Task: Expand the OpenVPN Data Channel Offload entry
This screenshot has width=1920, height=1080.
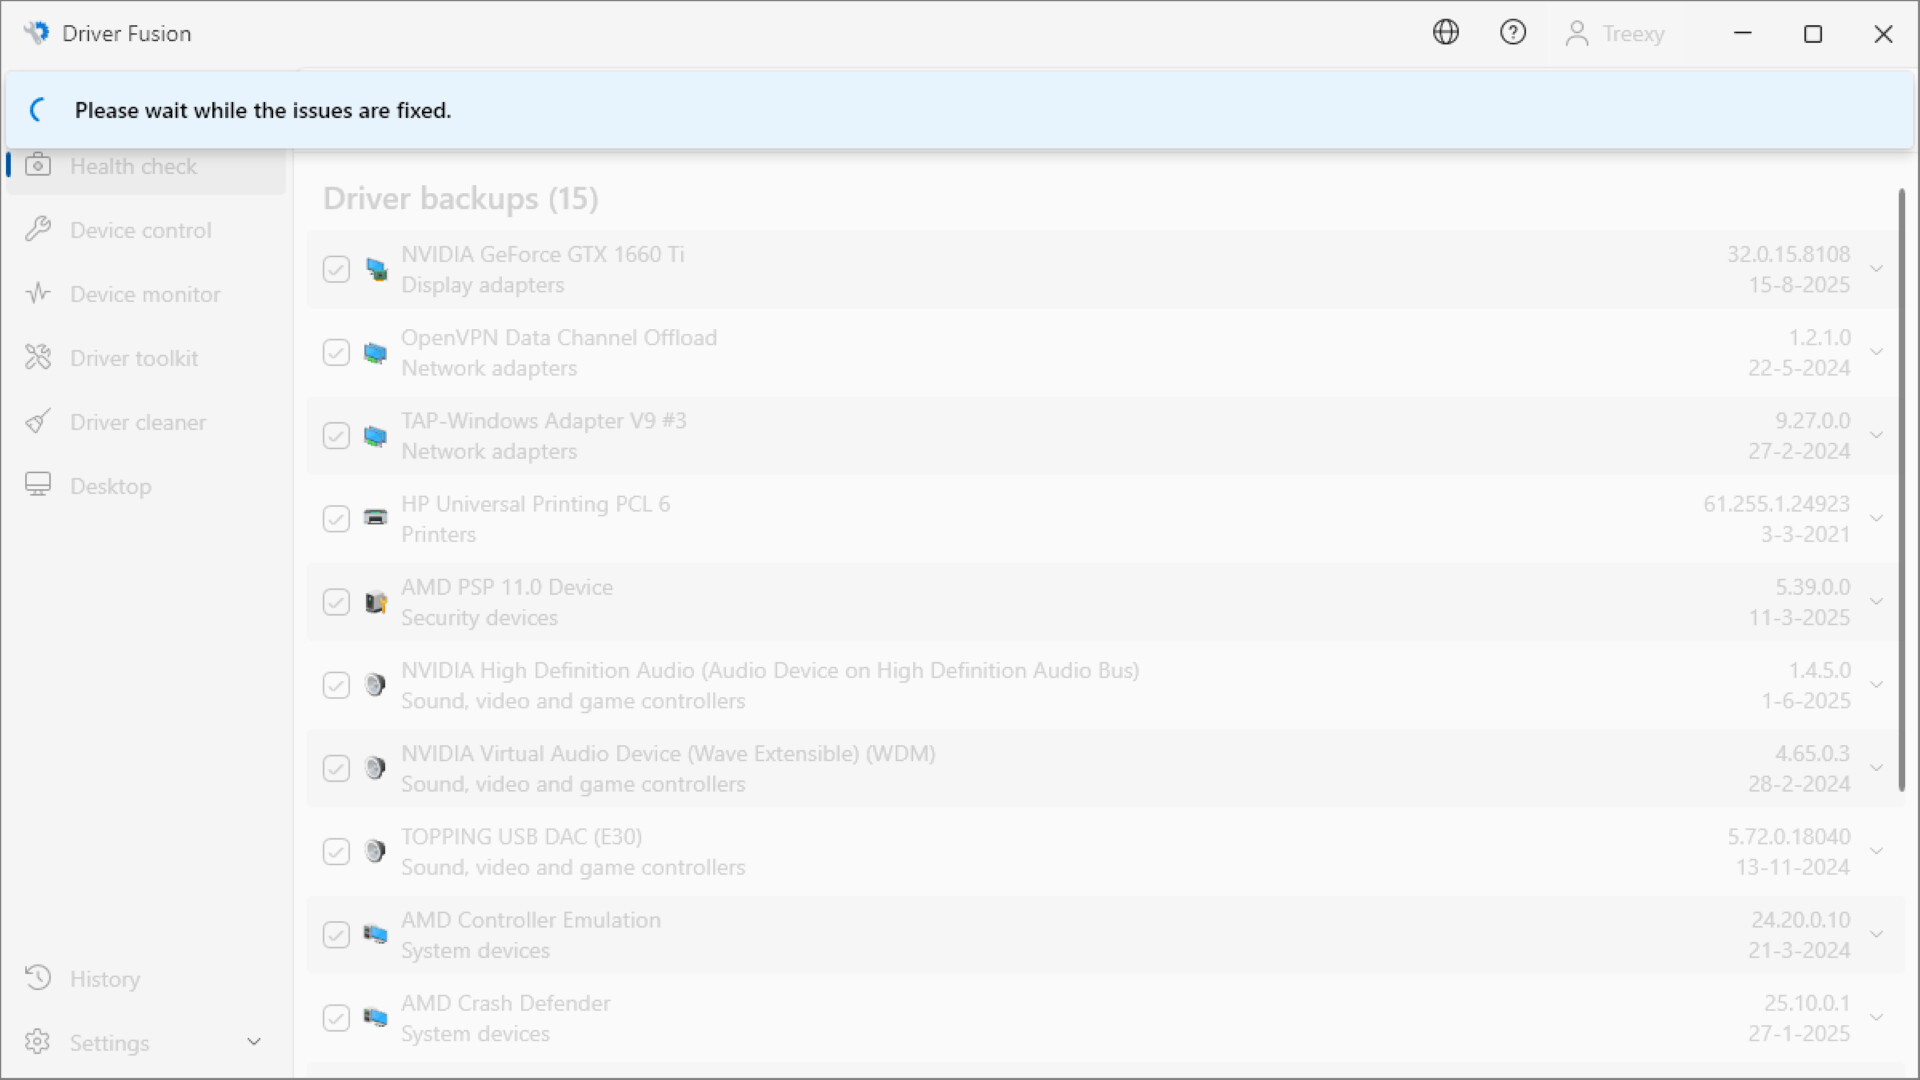Action: 1877,352
